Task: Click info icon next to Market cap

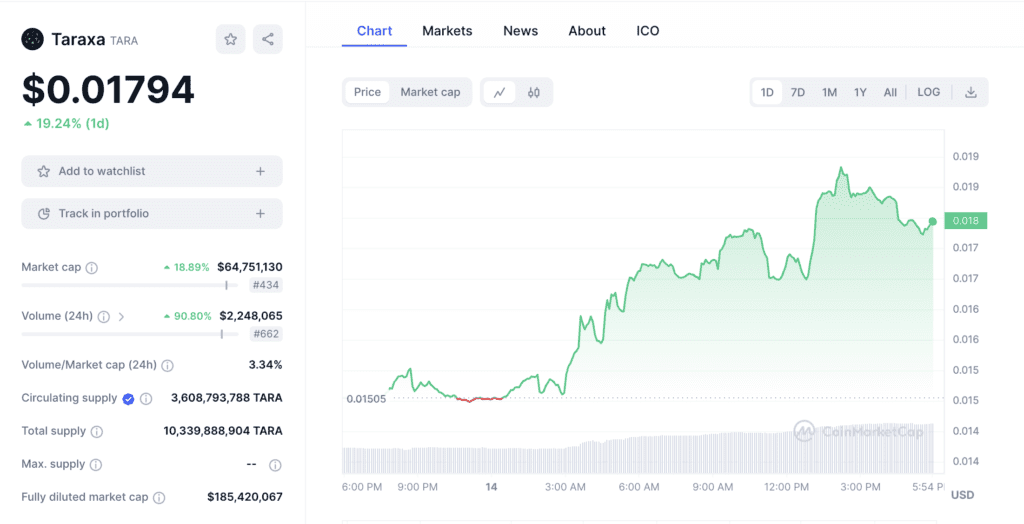Action: [92, 268]
